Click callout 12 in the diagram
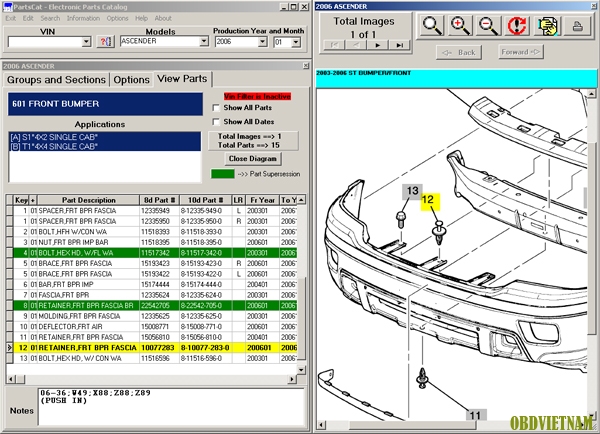600x434 pixels. click(429, 201)
